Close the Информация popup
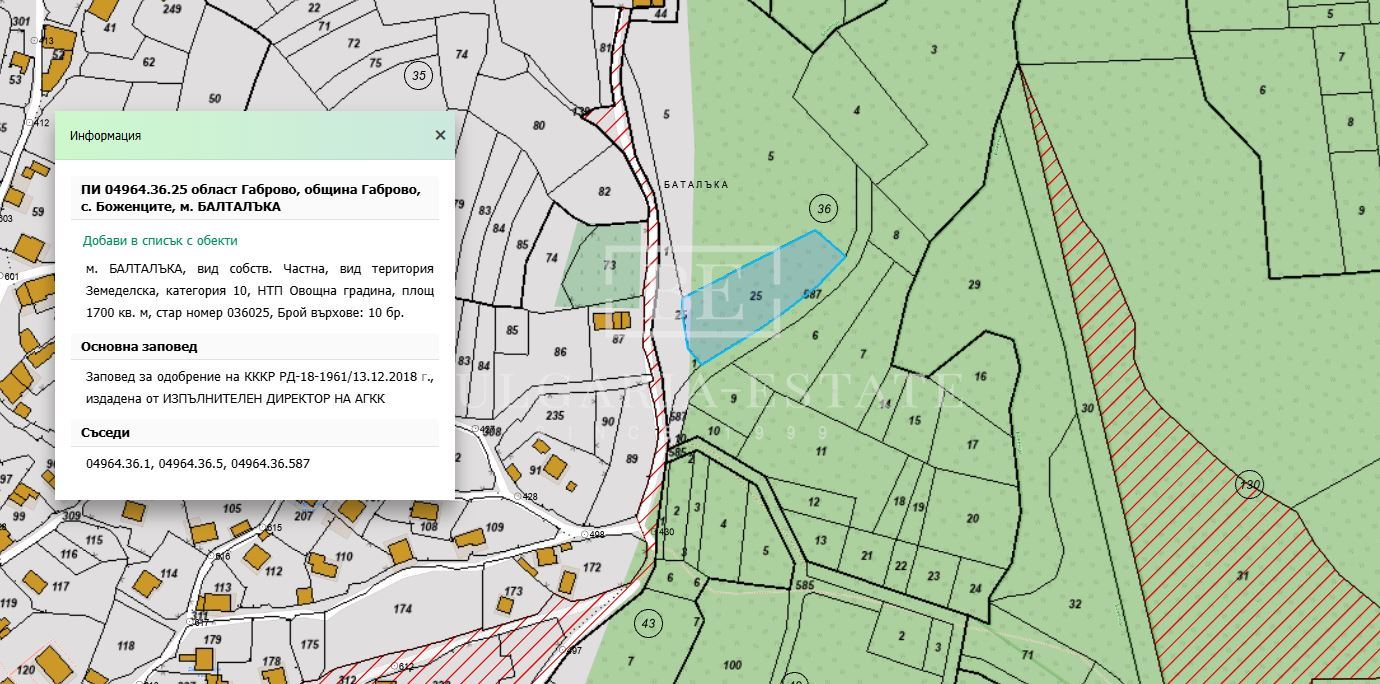The width and height of the screenshot is (1380, 684). coord(440,135)
